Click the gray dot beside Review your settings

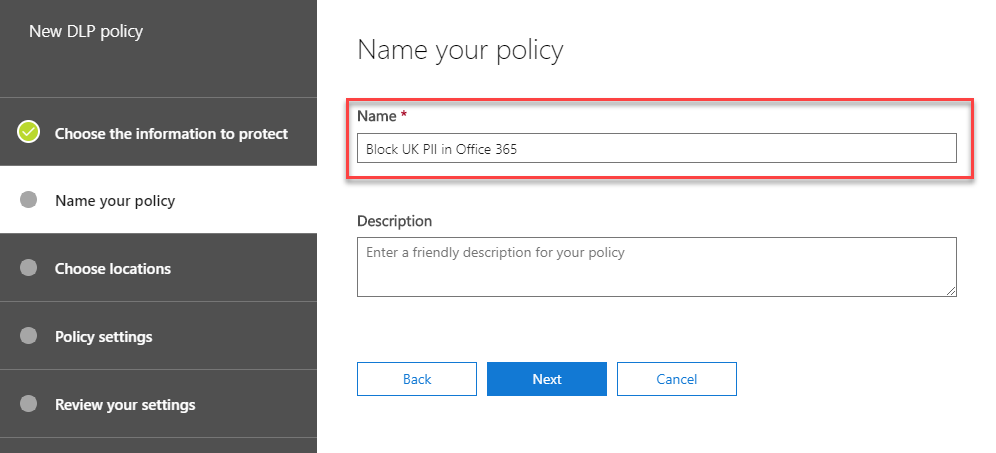pyautogui.click(x=29, y=404)
